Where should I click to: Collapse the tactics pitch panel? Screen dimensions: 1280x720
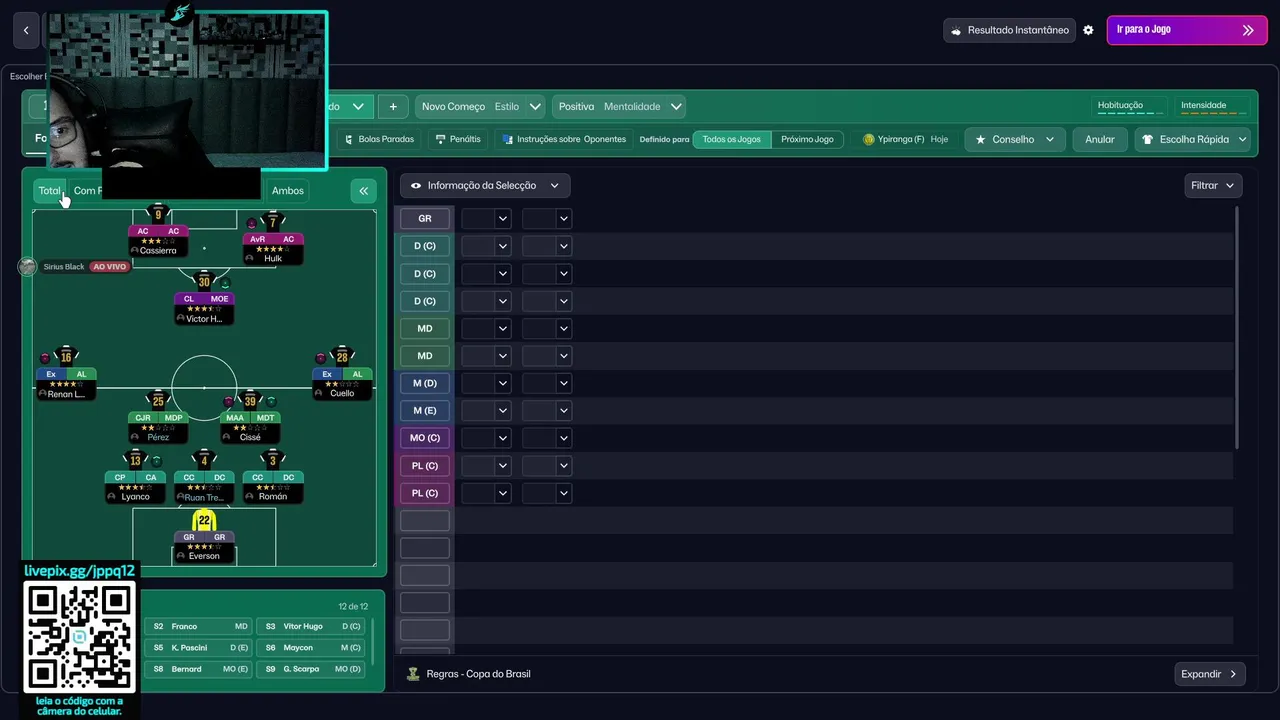363,190
